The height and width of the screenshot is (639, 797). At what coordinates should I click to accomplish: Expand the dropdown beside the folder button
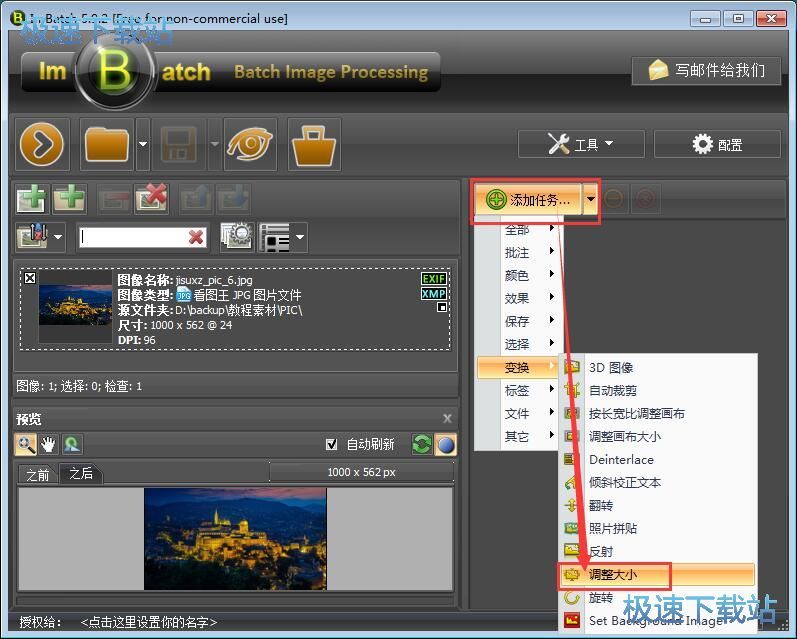(143, 144)
